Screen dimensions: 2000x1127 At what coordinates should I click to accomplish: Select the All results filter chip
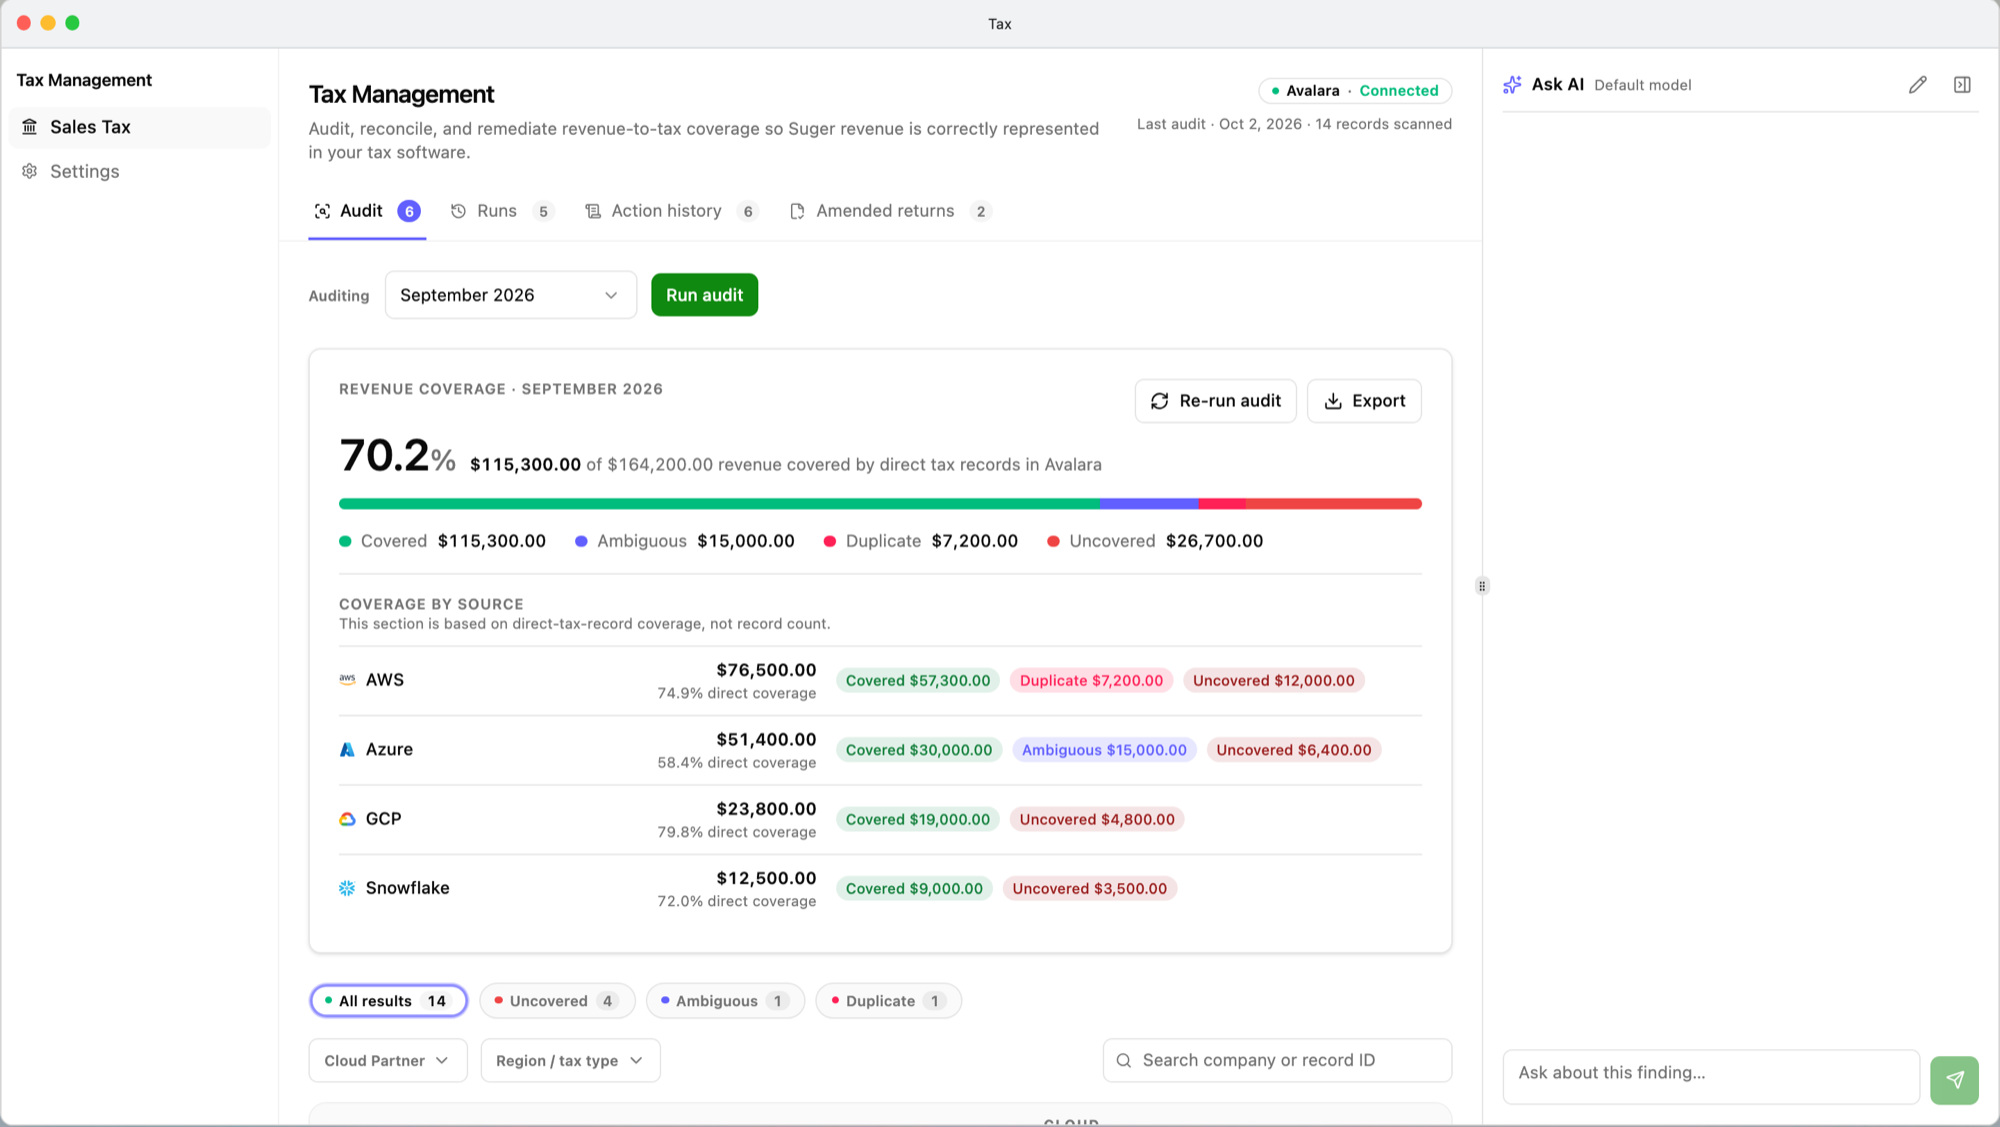coord(388,1001)
